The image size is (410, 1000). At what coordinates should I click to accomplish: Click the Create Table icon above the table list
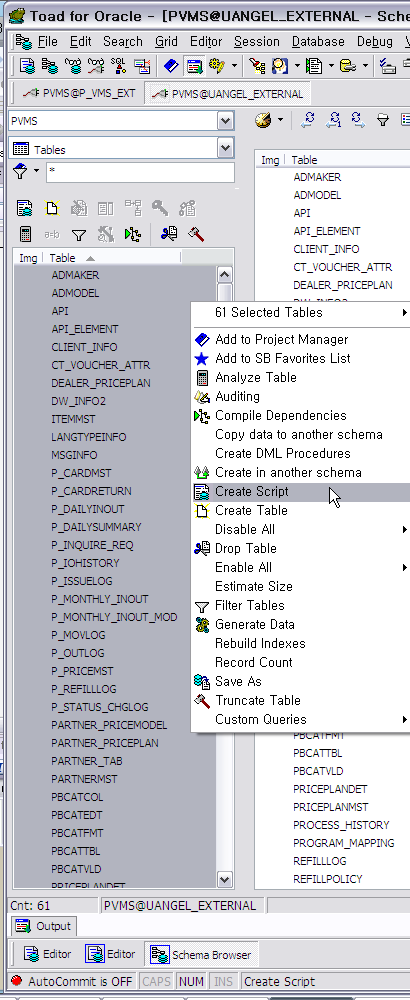(x=52, y=208)
